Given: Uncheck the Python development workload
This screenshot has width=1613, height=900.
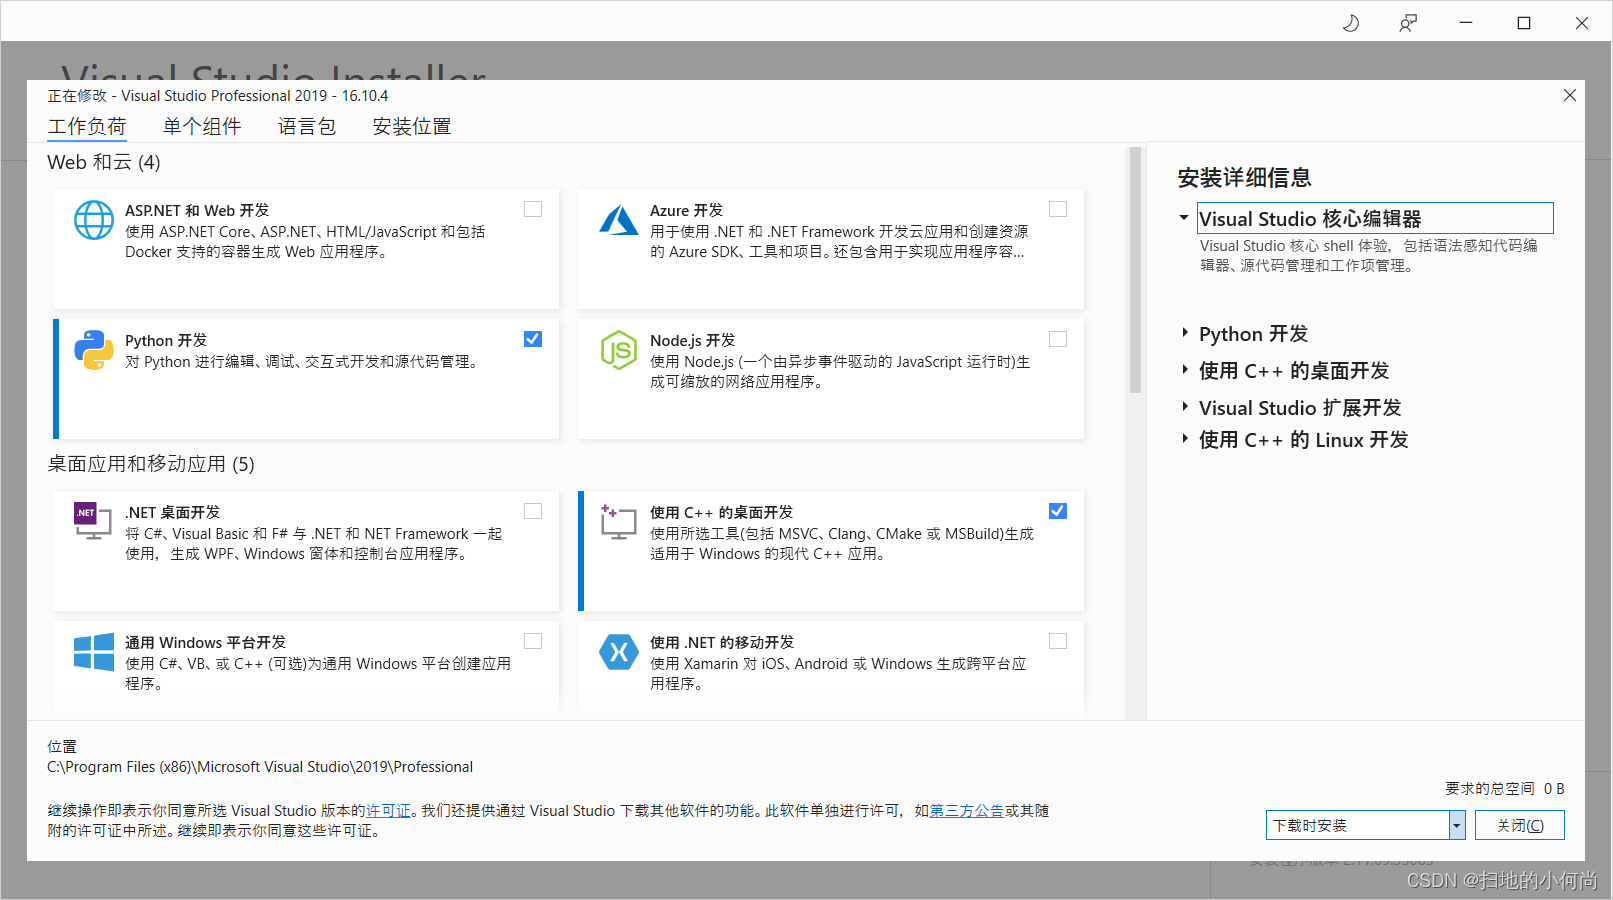Looking at the screenshot, I should pos(533,339).
